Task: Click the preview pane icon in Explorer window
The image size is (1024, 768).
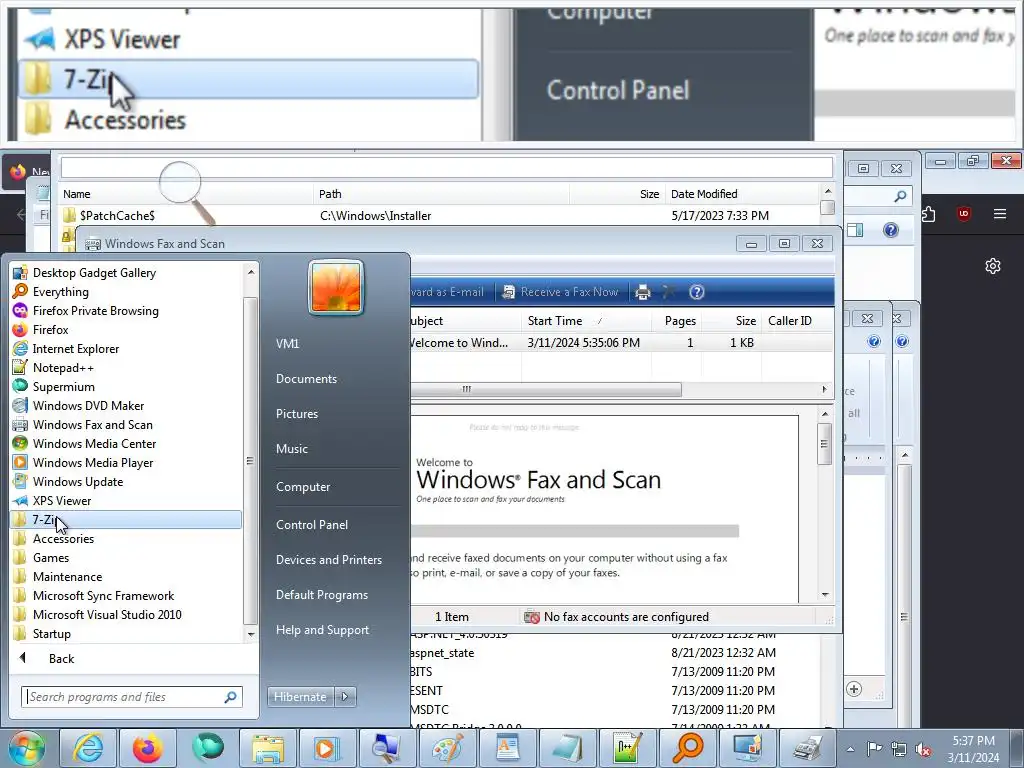Action: [x=855, y=230]
